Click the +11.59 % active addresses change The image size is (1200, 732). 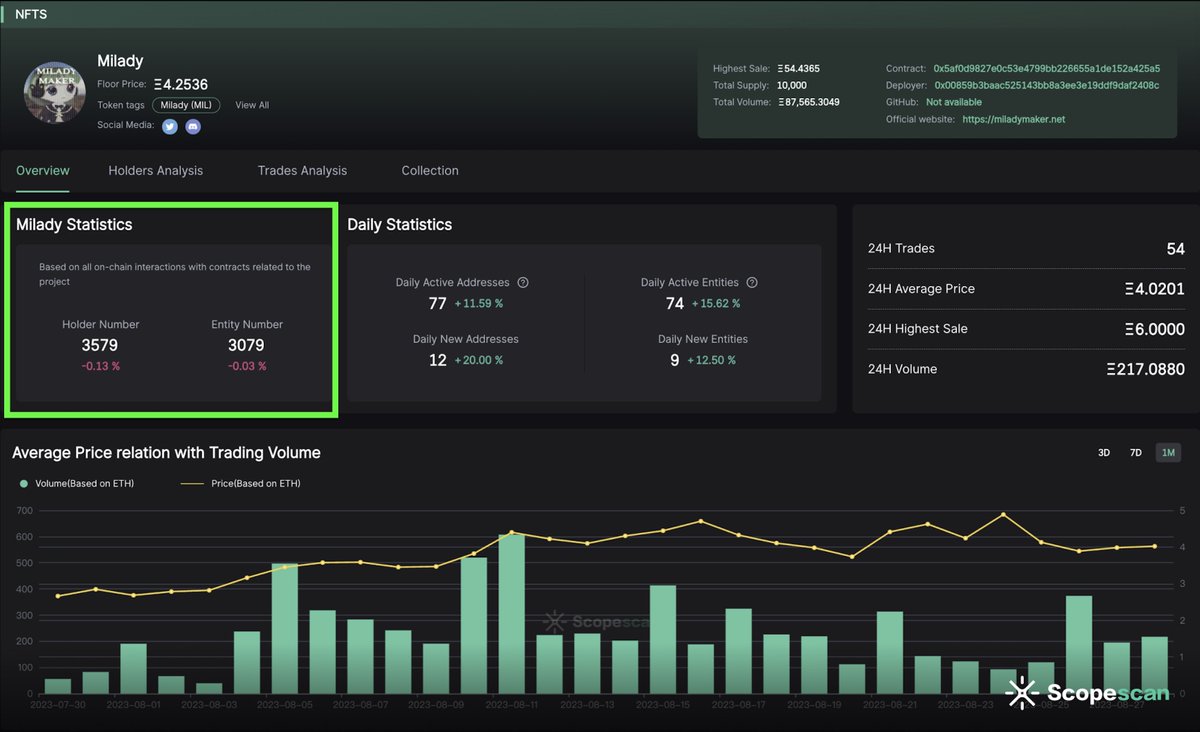tap(479, 304)
